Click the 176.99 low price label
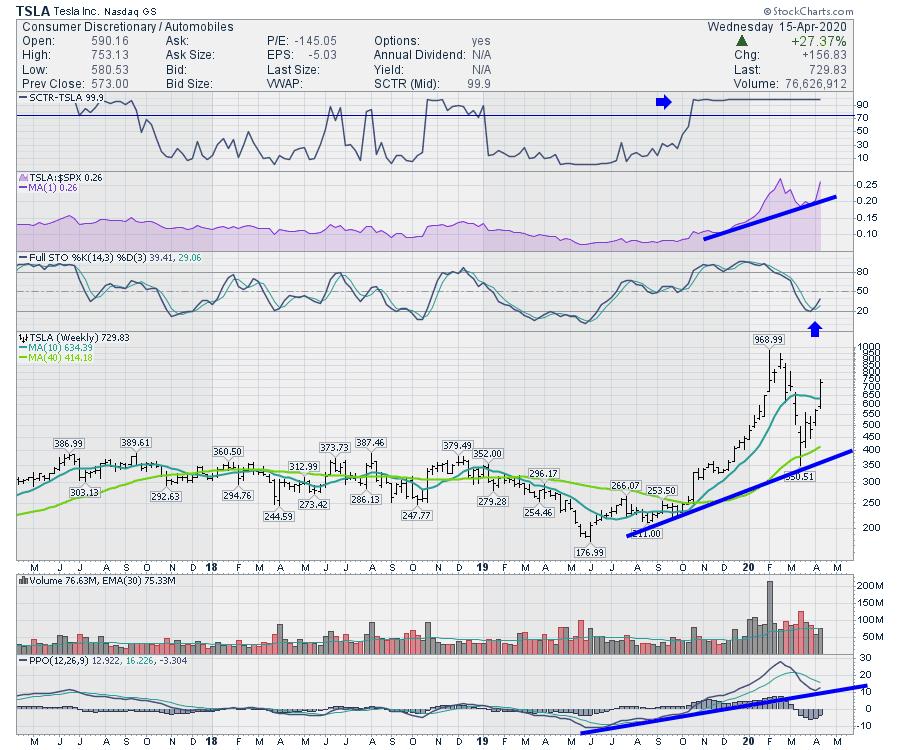Image resolution: width=900 pixels, height=750 pixels. pos(591,551)
